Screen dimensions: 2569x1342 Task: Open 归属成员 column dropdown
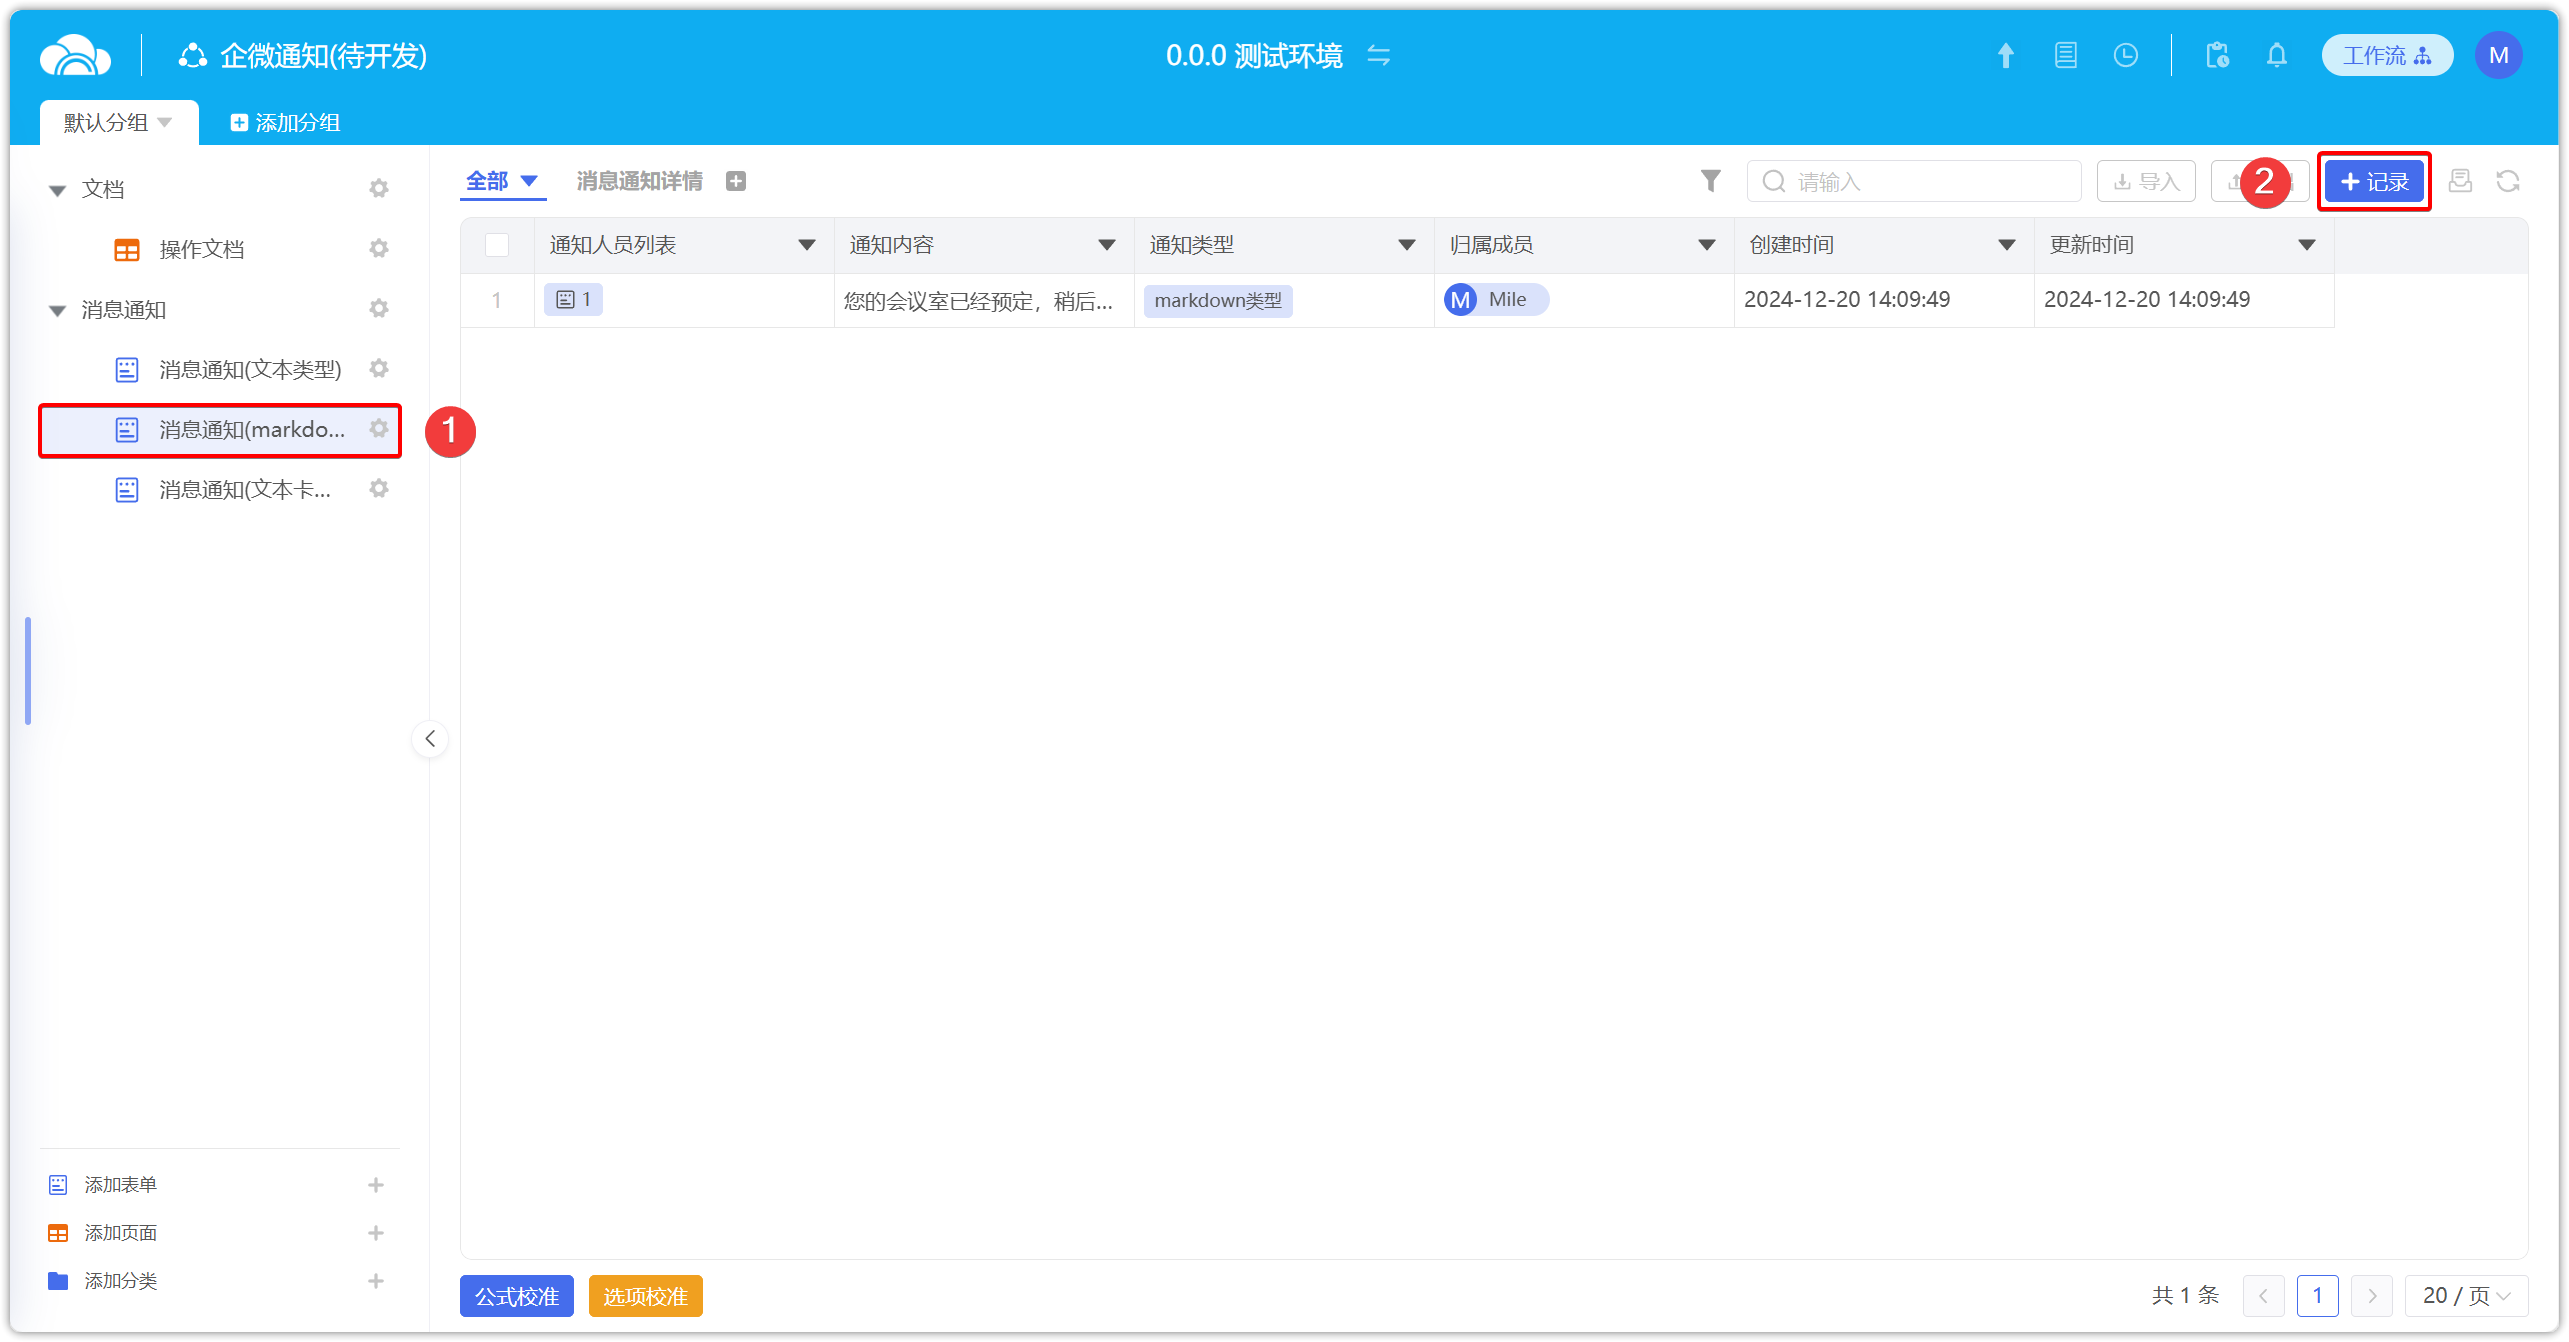click(x=1706, y=245)
